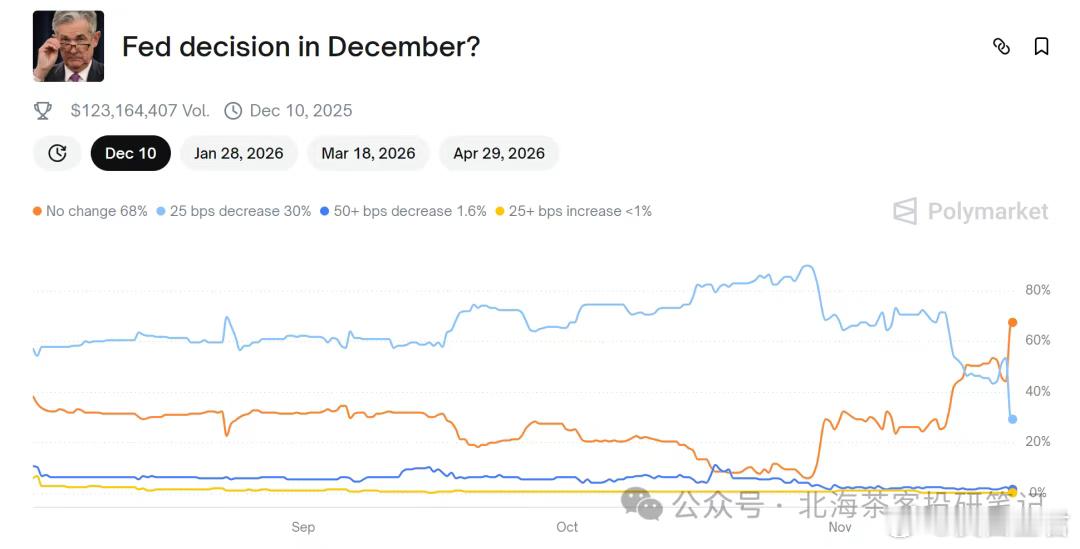
Task: Click the light-blue 30% endpoint on chart
Action: [x=1012, y=419]
